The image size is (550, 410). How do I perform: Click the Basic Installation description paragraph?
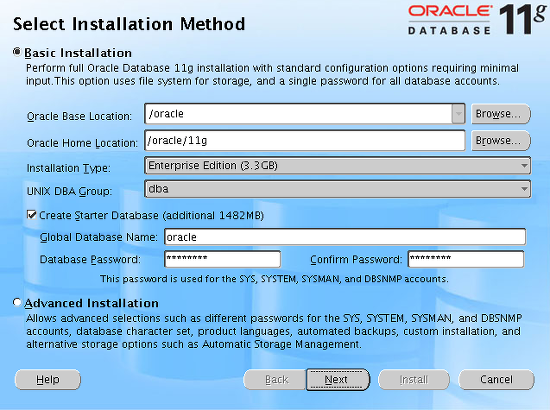point(273,74)
